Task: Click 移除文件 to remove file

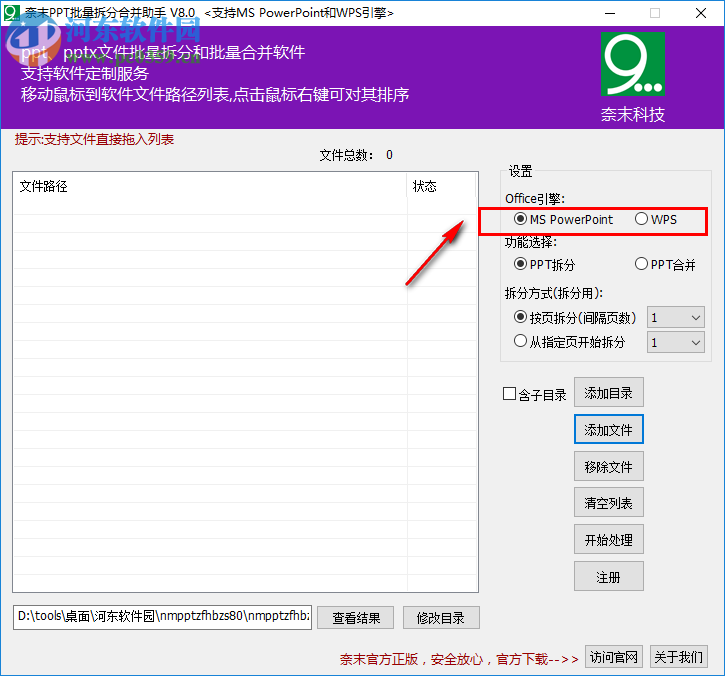Action: 608,466
